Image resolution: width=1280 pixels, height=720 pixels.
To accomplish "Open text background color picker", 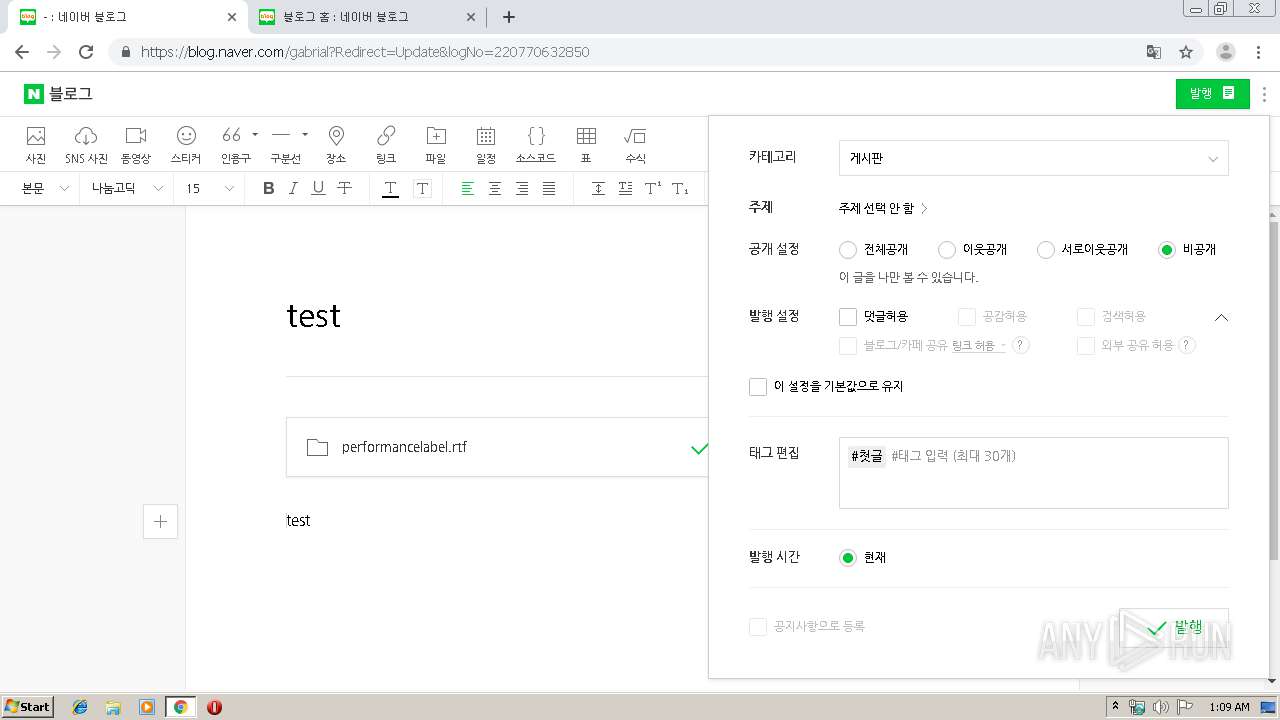I will pyautogui.click(x=422, y=188).
